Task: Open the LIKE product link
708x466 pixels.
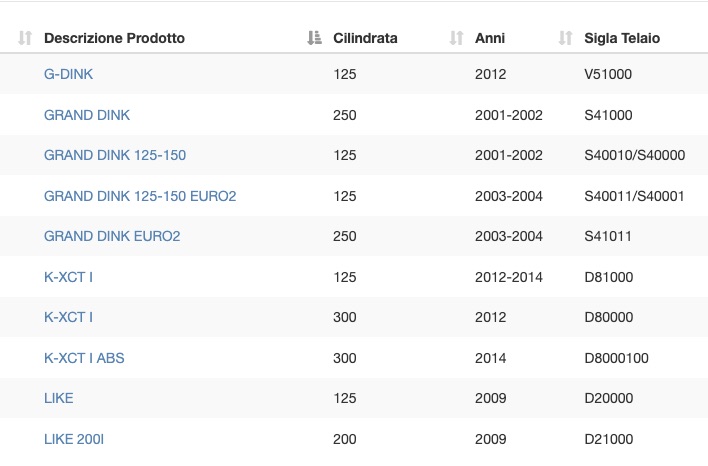Action: coord(59,398)
